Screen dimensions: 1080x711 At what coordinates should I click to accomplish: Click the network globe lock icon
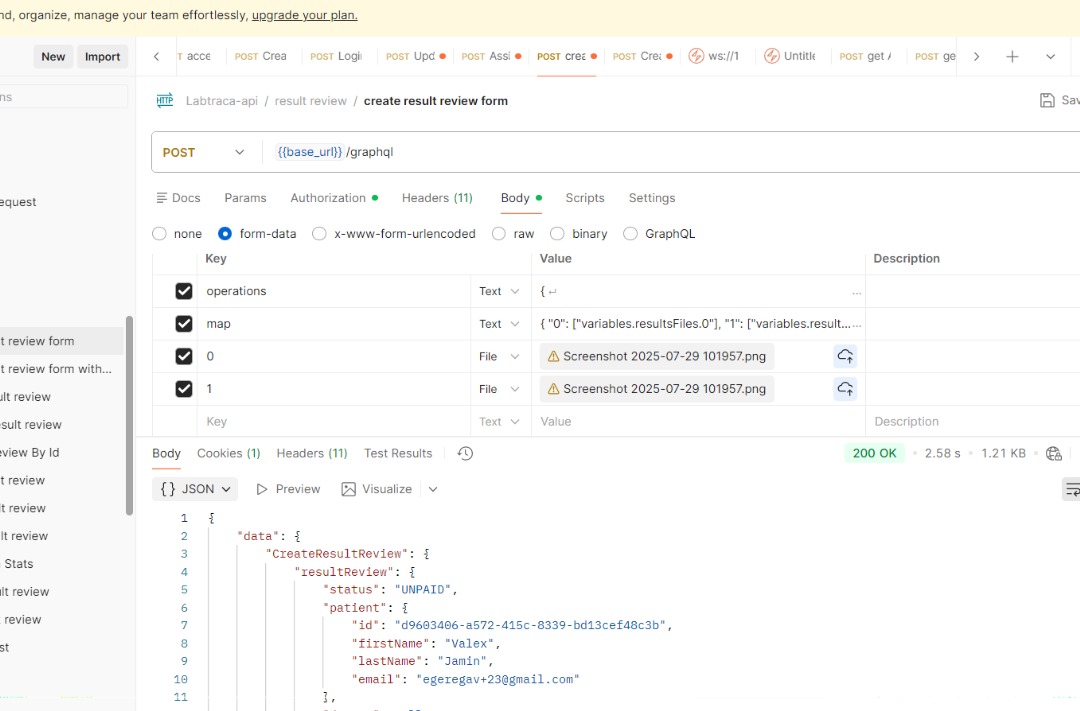tap(1053, 453)
